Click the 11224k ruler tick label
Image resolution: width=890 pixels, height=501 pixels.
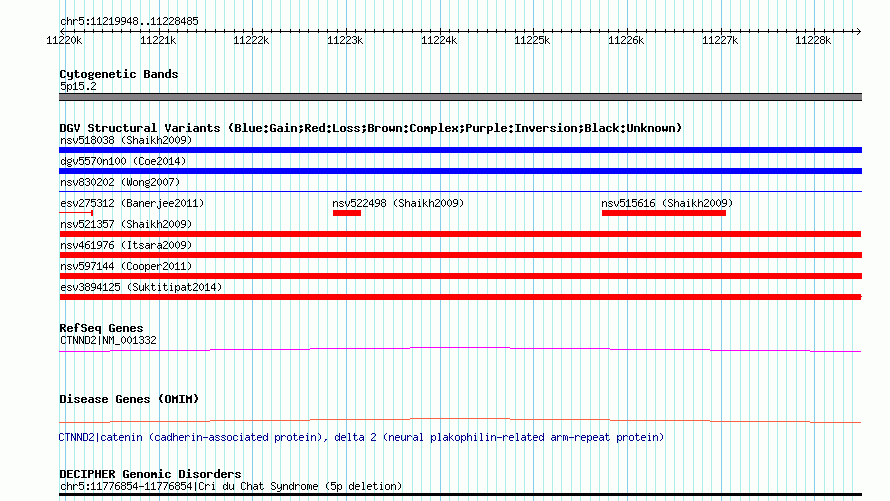pyautogui.click(x=439, y=40)
